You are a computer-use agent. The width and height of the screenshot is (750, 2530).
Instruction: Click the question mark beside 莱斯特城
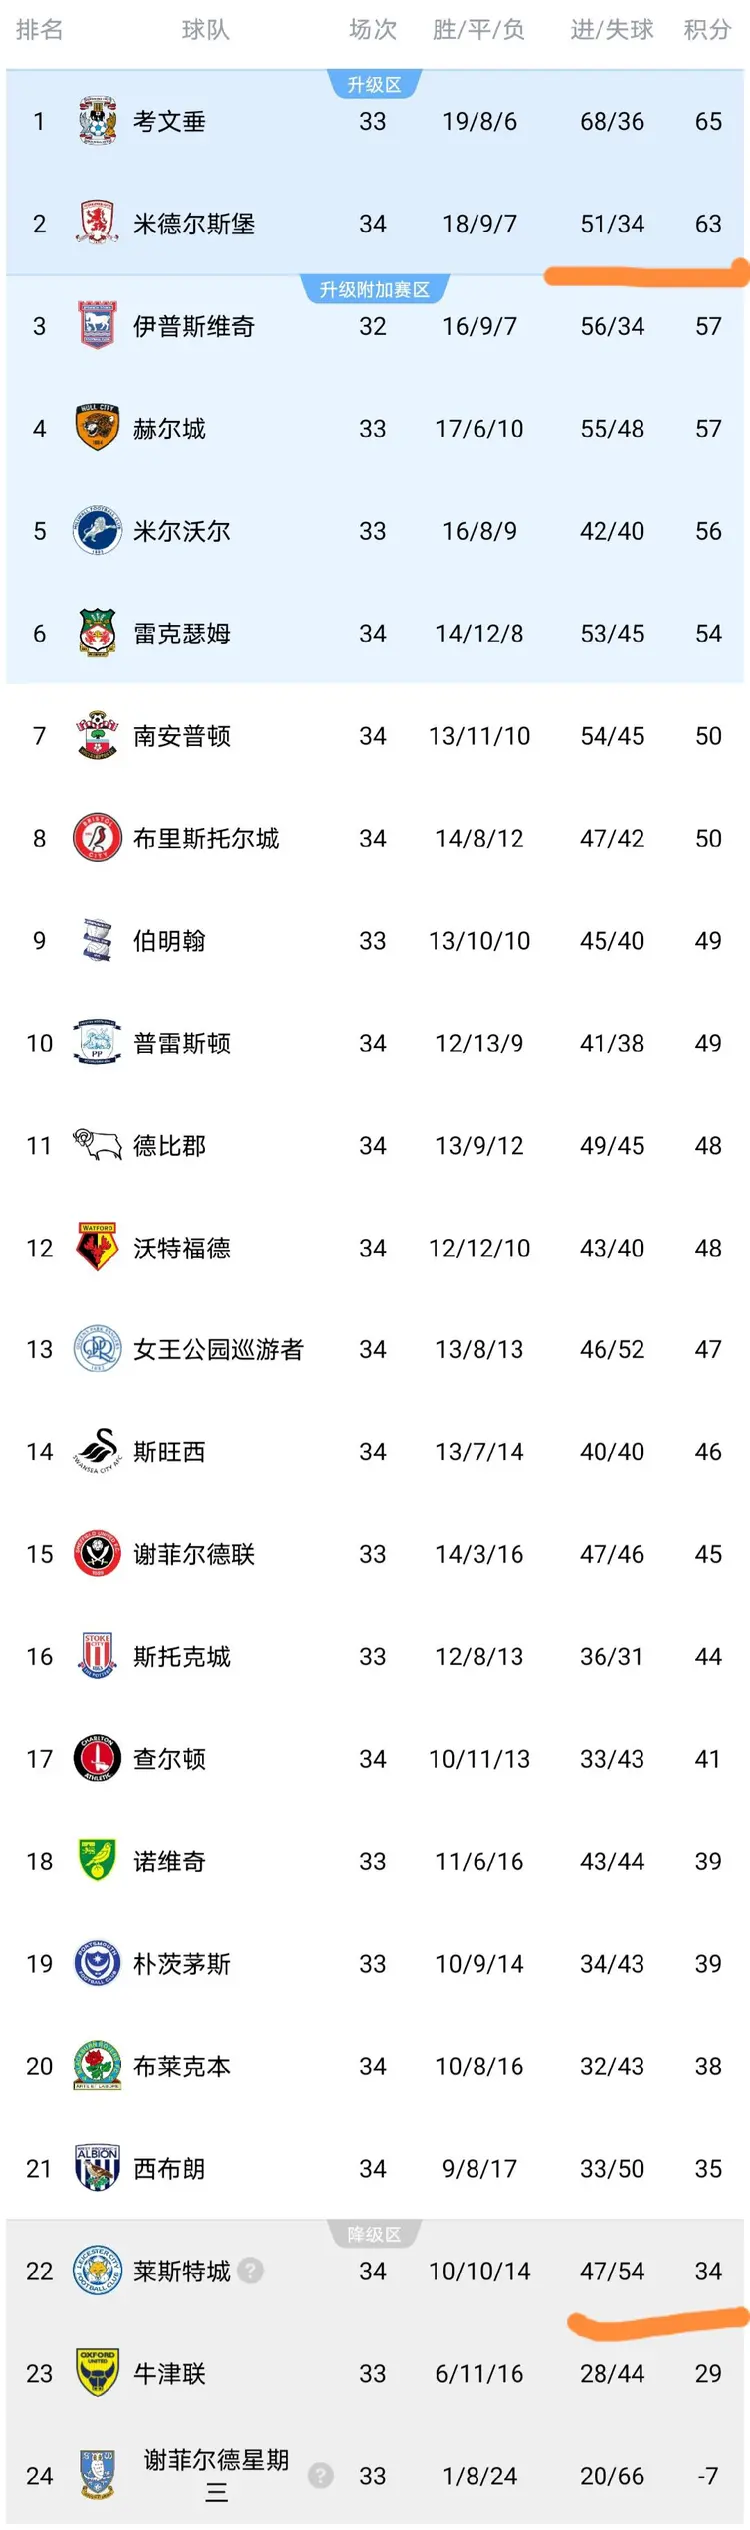click(251, 2271)
